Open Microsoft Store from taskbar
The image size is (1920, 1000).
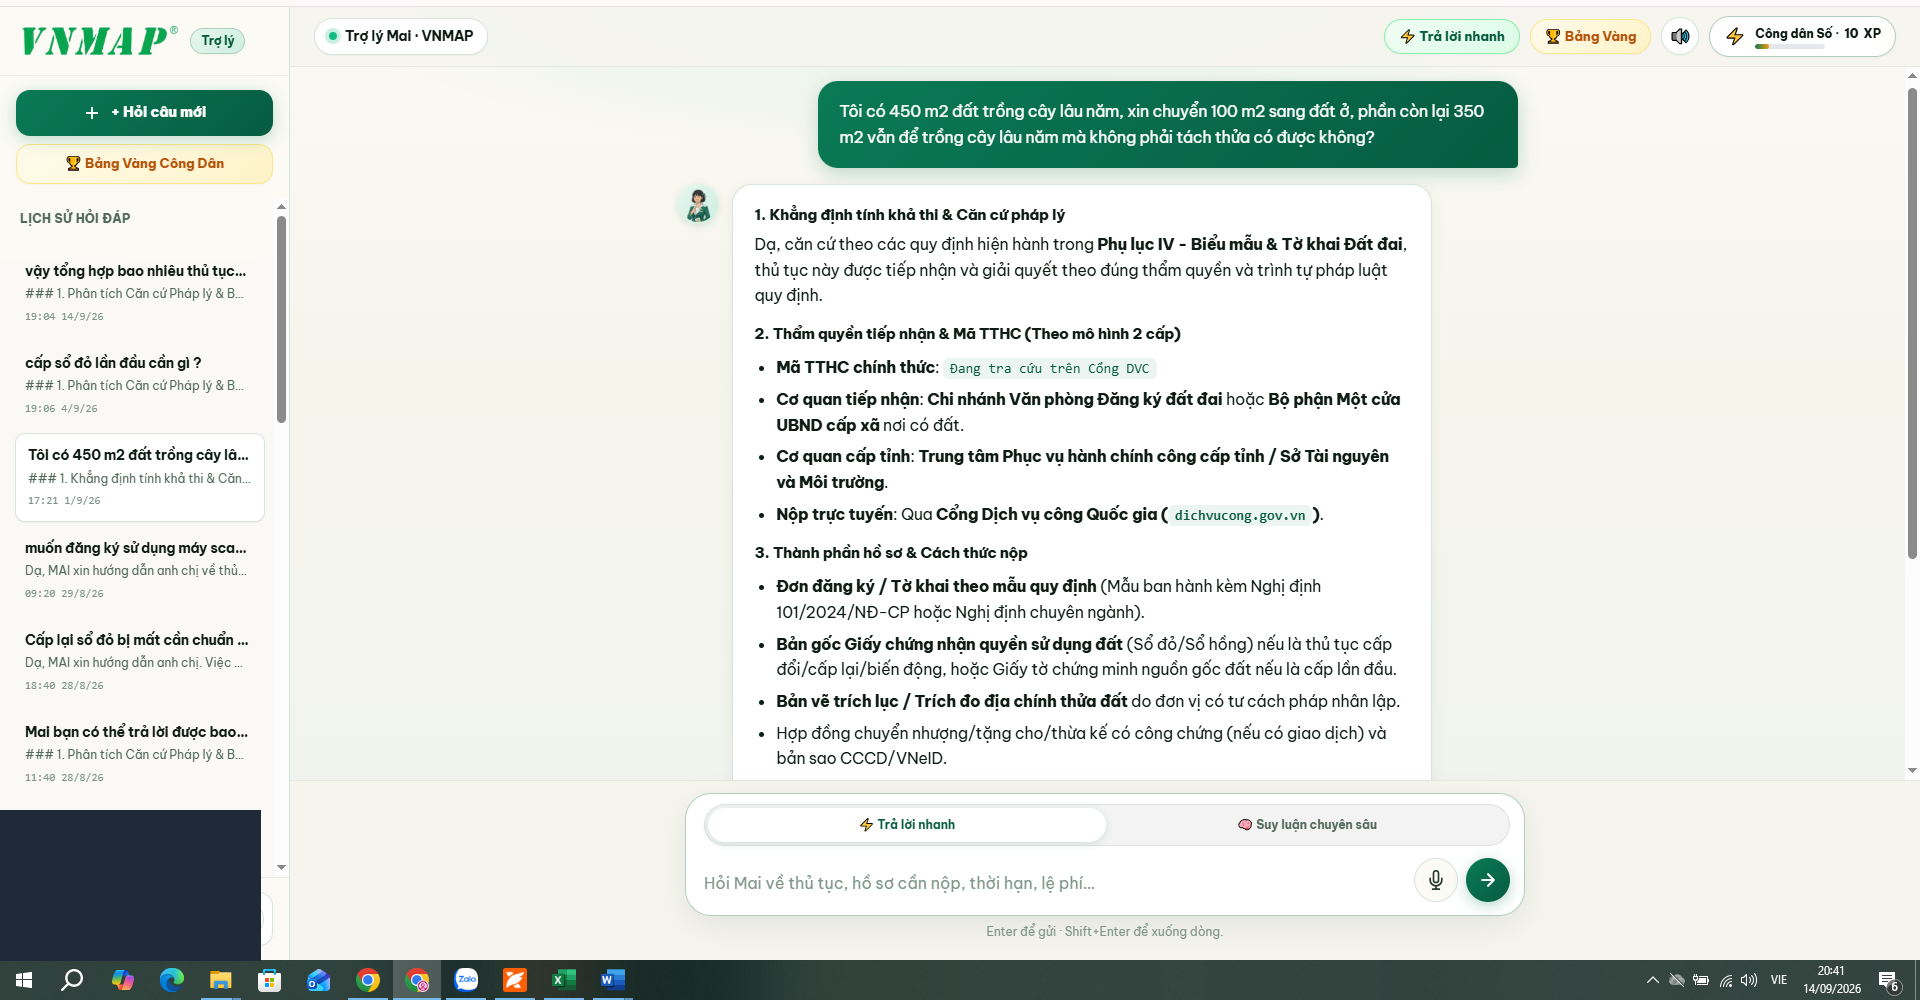click(269, 980)
